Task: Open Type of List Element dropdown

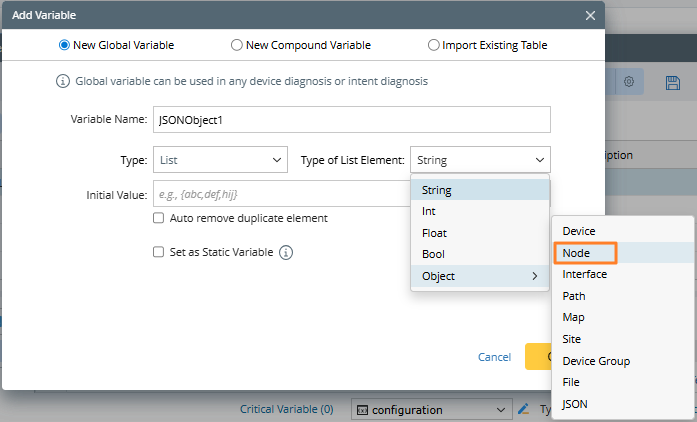Action: [x=480, y=159]
